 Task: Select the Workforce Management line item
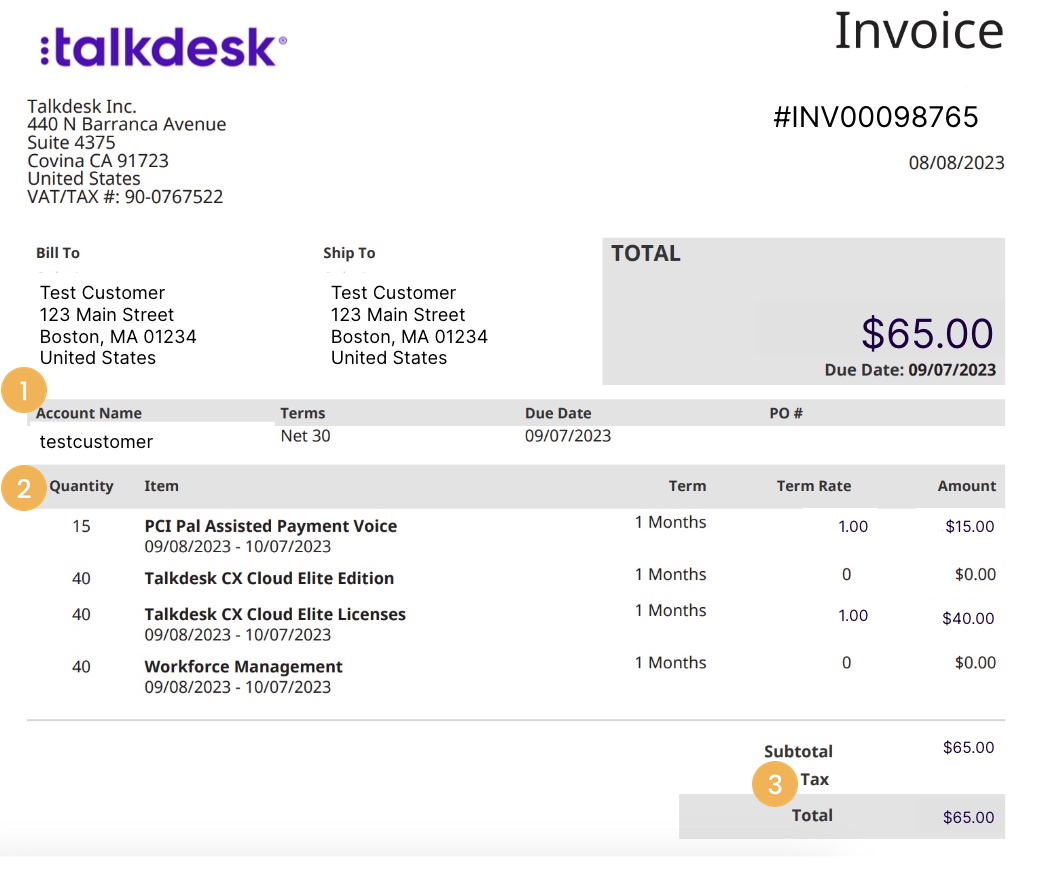(243, 667)
